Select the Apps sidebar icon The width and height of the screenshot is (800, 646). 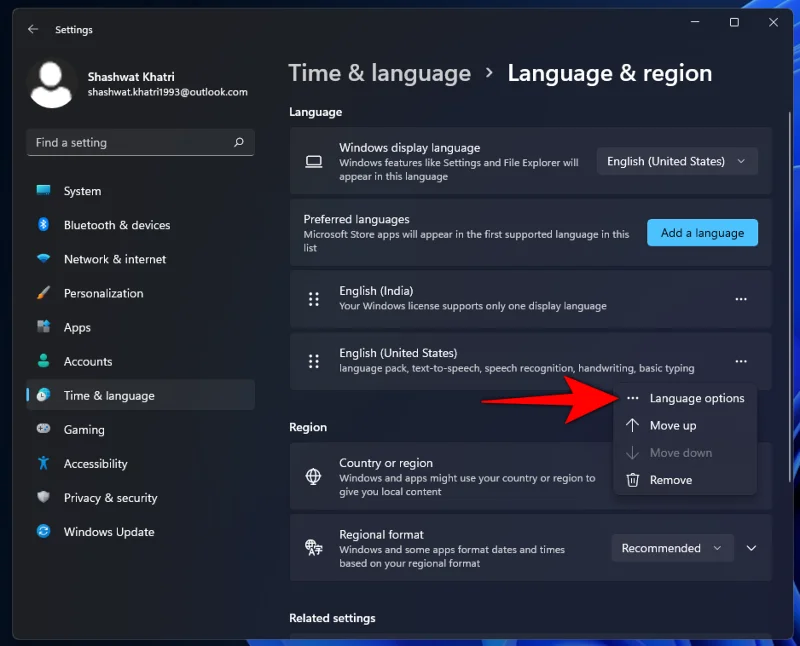[x=44, y=327]
